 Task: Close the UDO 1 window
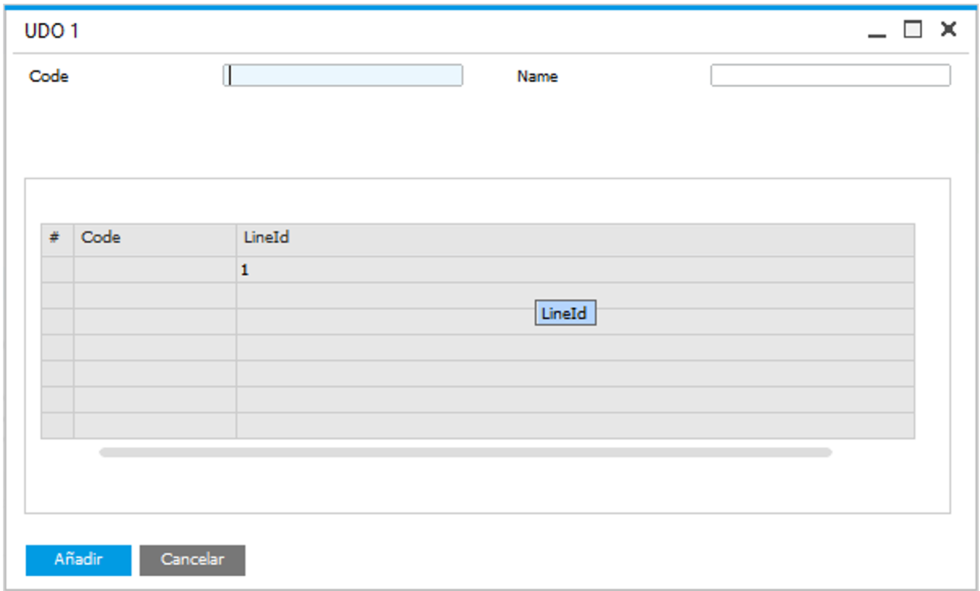[947, 29]
